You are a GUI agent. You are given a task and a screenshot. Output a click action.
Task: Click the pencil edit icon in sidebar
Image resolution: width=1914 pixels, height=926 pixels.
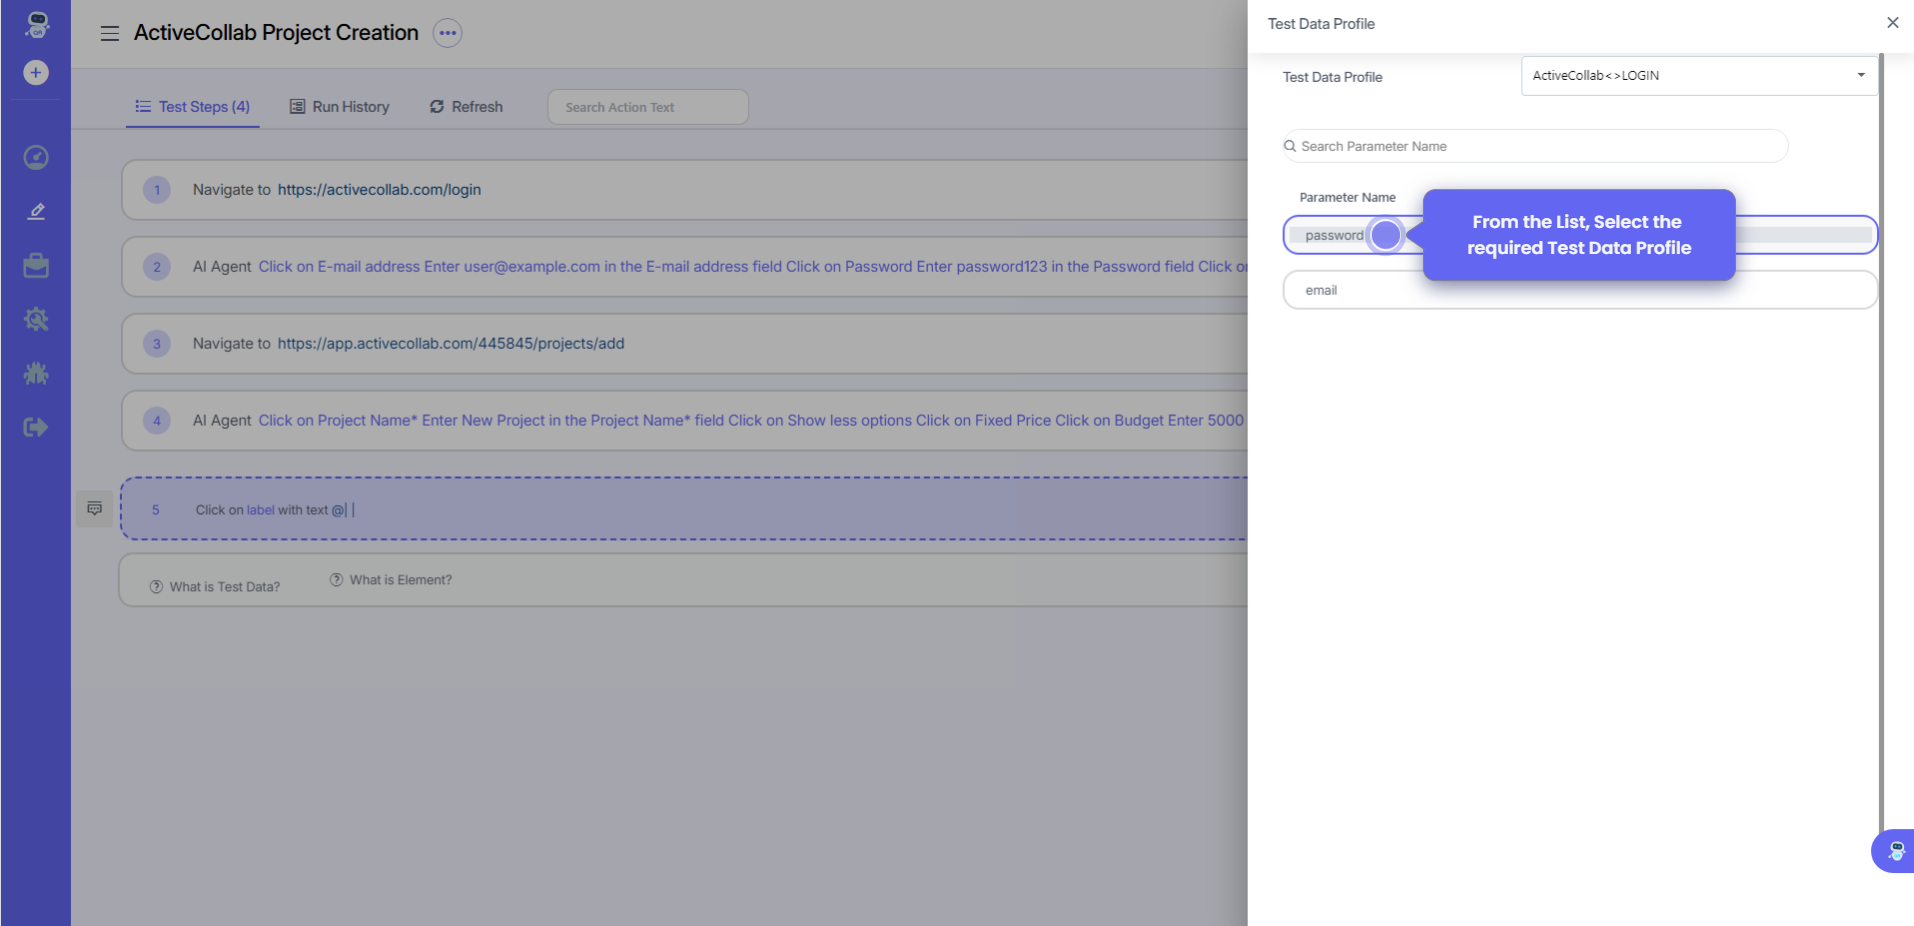(36, 211)
